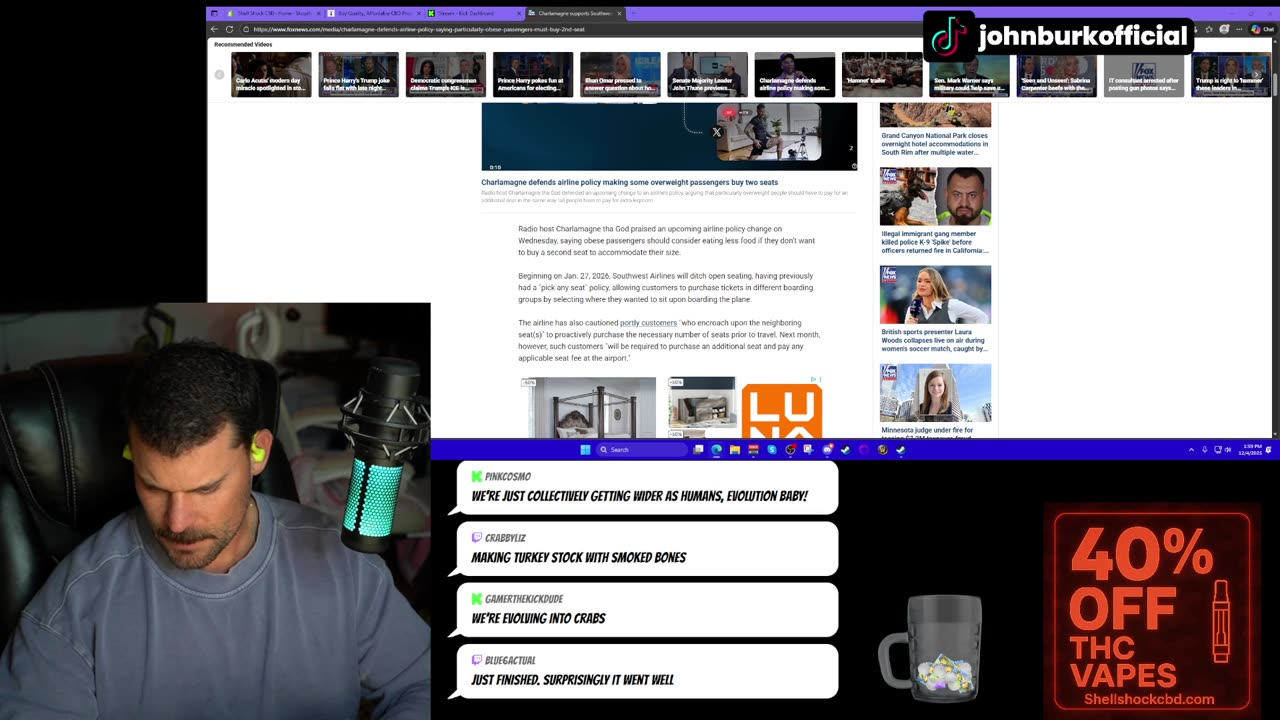Reload the page with the refresh icon

click(x=229, y=29)
